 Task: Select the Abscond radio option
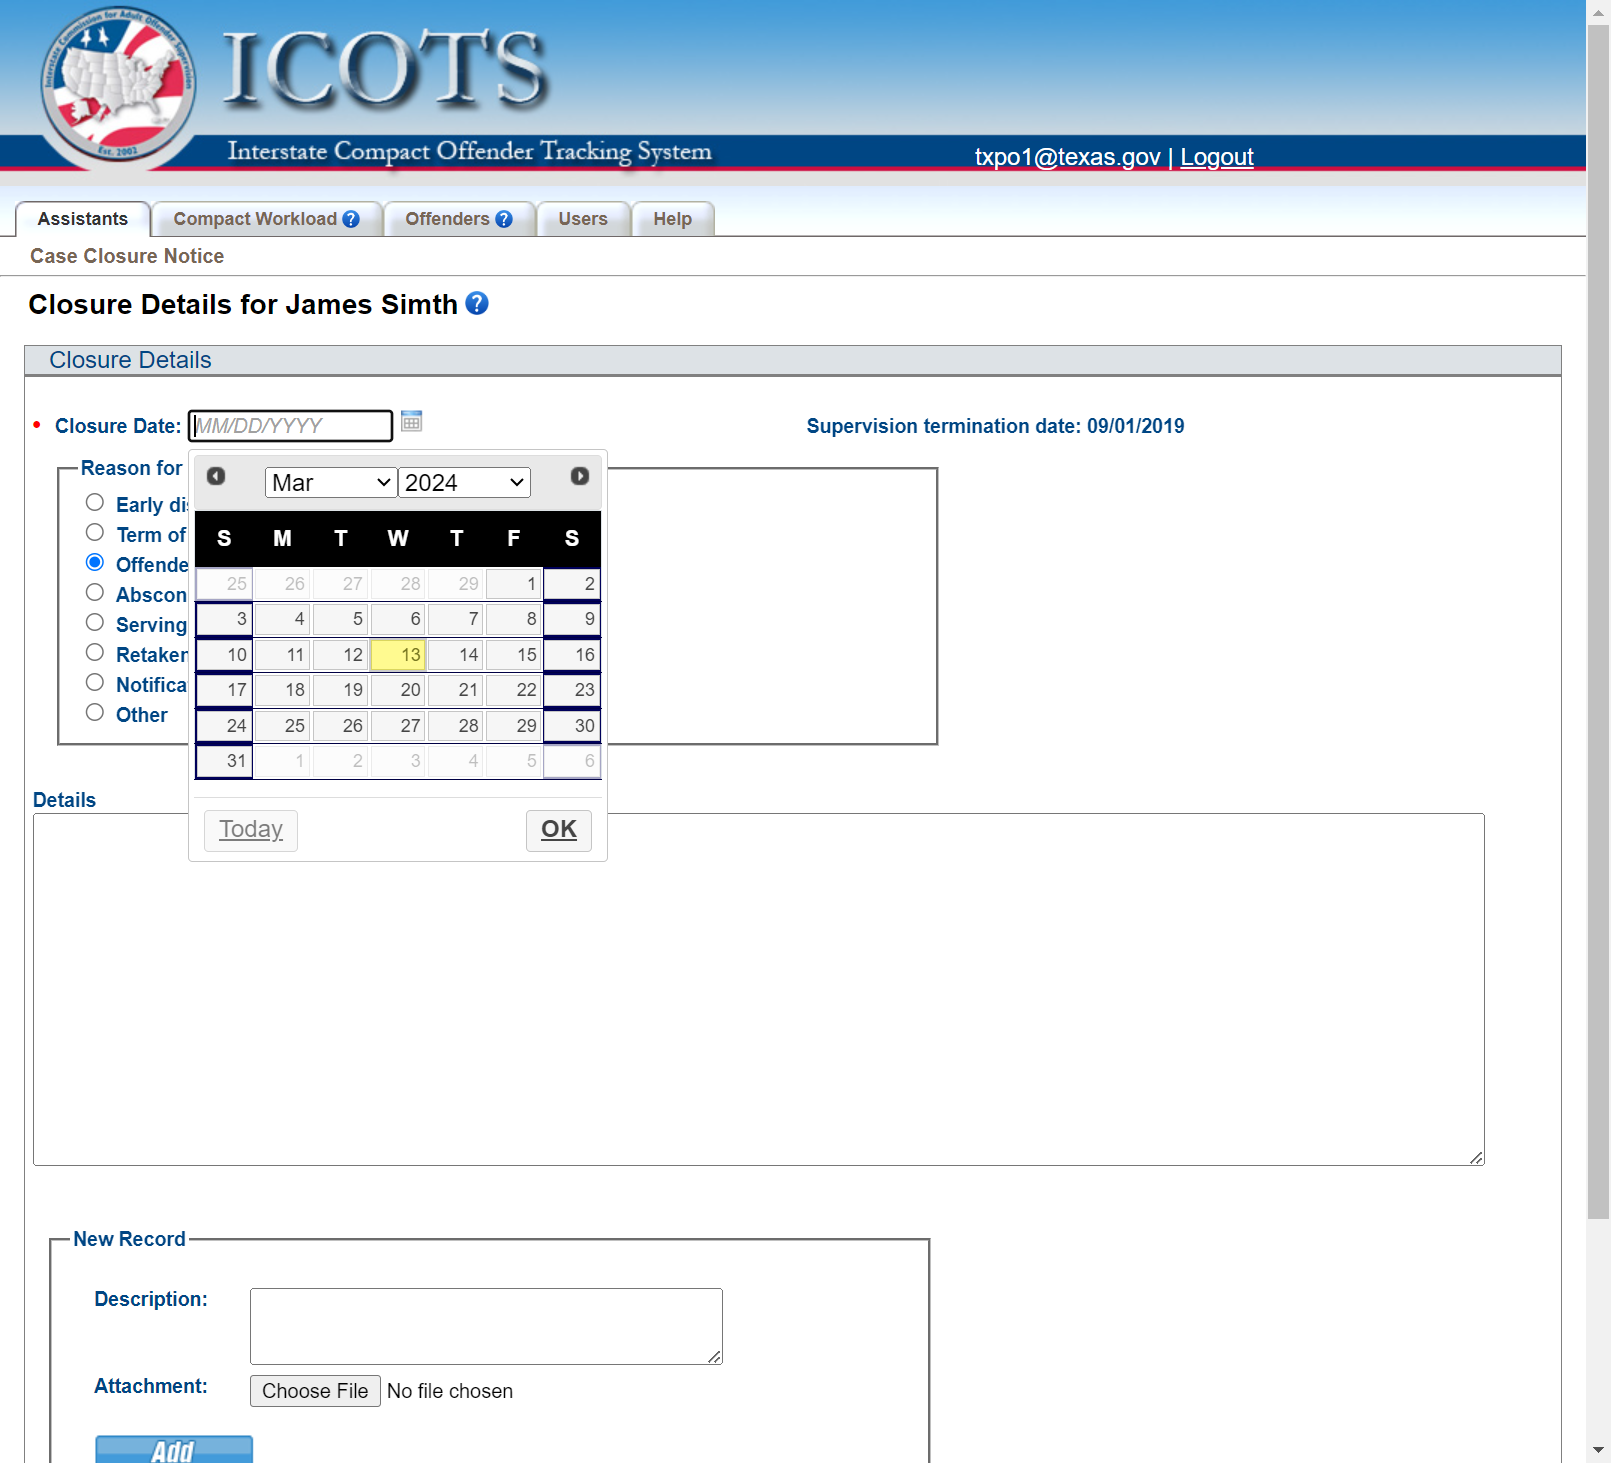point(95,592)
